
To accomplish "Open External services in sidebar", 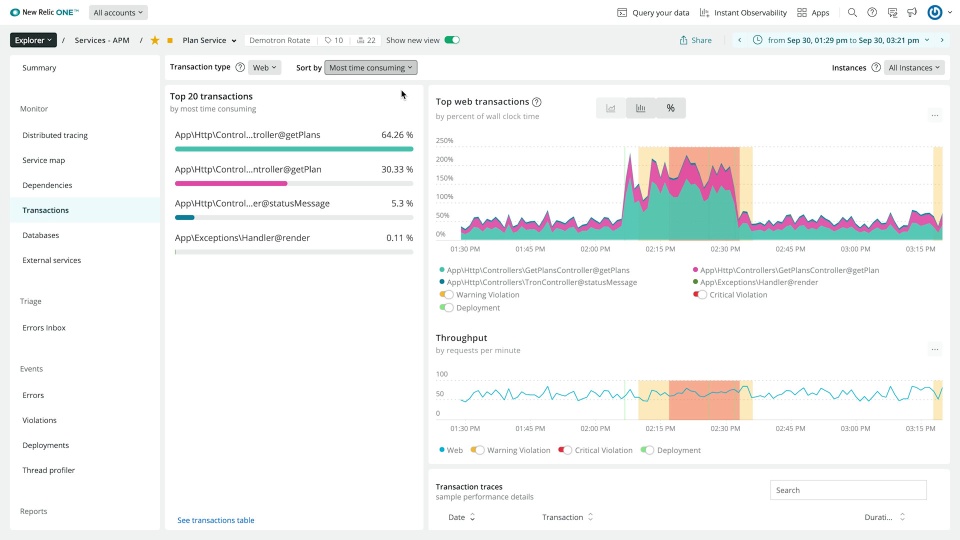I will tap(51, 260).
